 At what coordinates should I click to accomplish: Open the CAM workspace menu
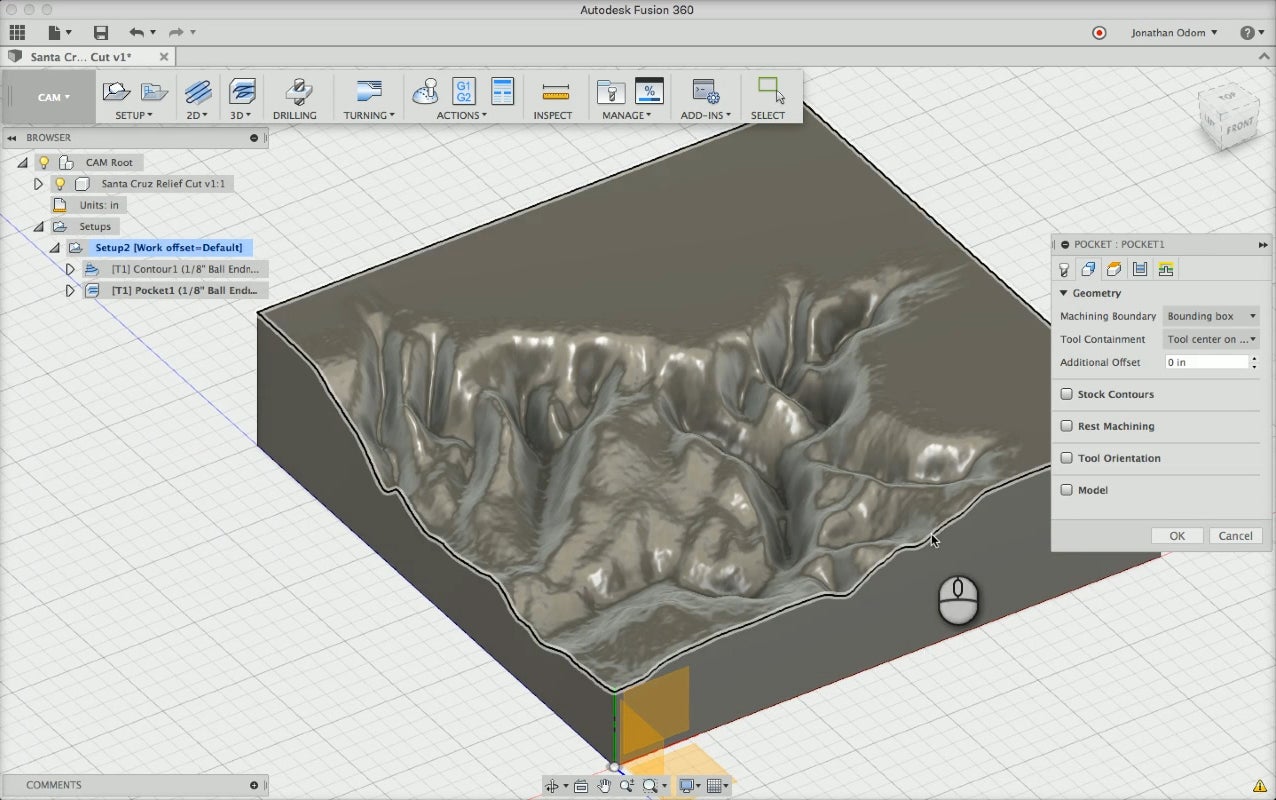(53, 97)
